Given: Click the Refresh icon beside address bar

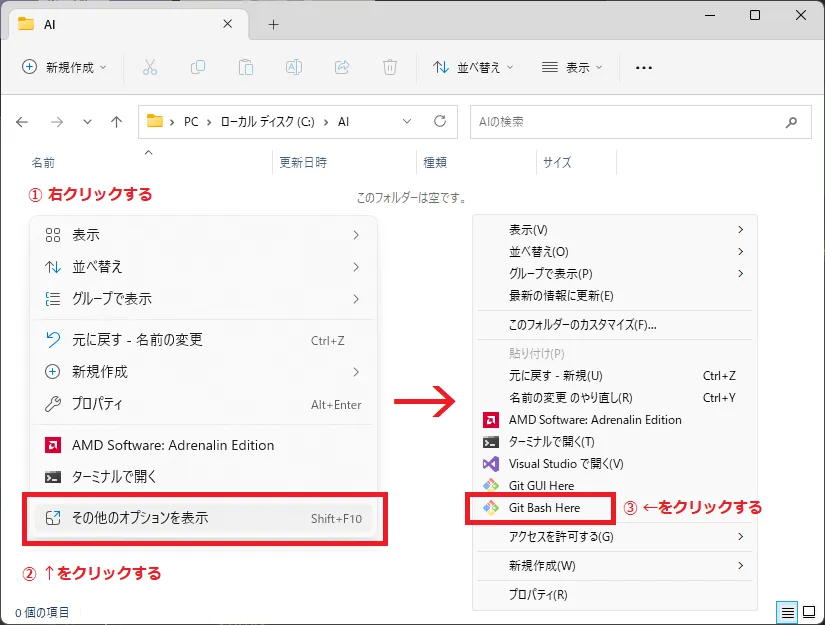Looking at the screenshot, I should pos(439,122).
